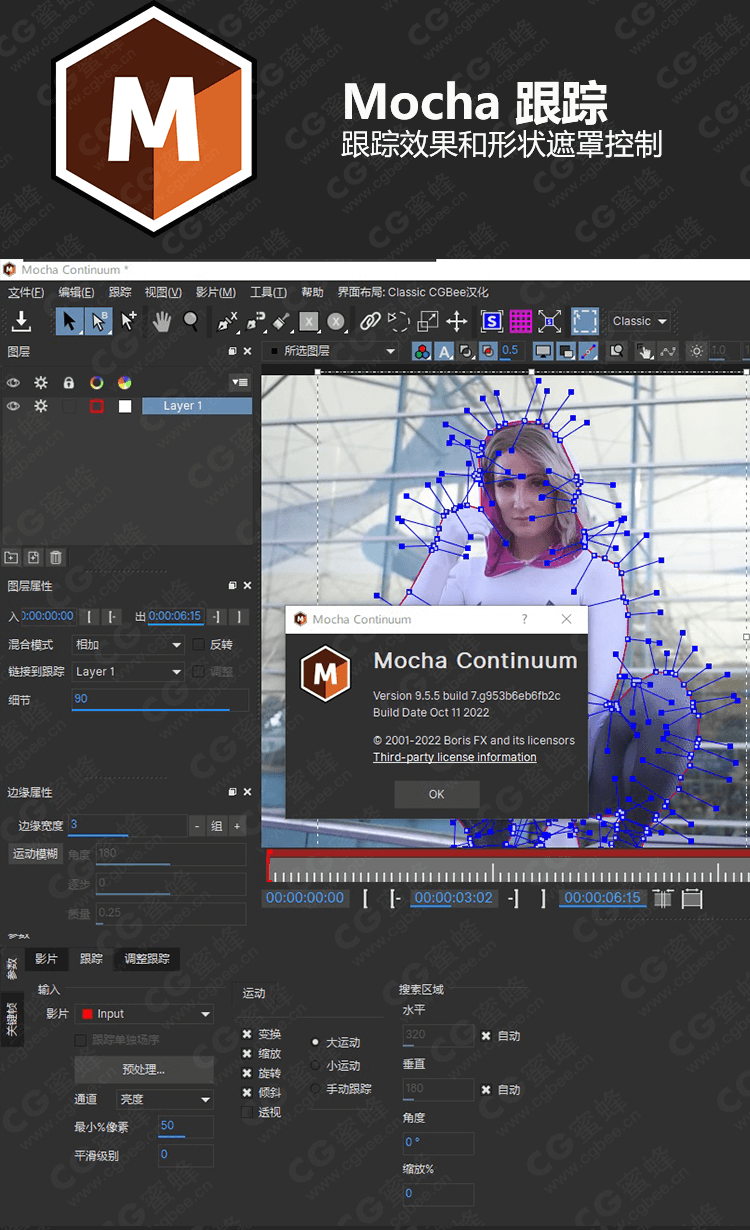Pick the magnifier zoom tool
The image size is (750, 1230).
pos(190,321)
